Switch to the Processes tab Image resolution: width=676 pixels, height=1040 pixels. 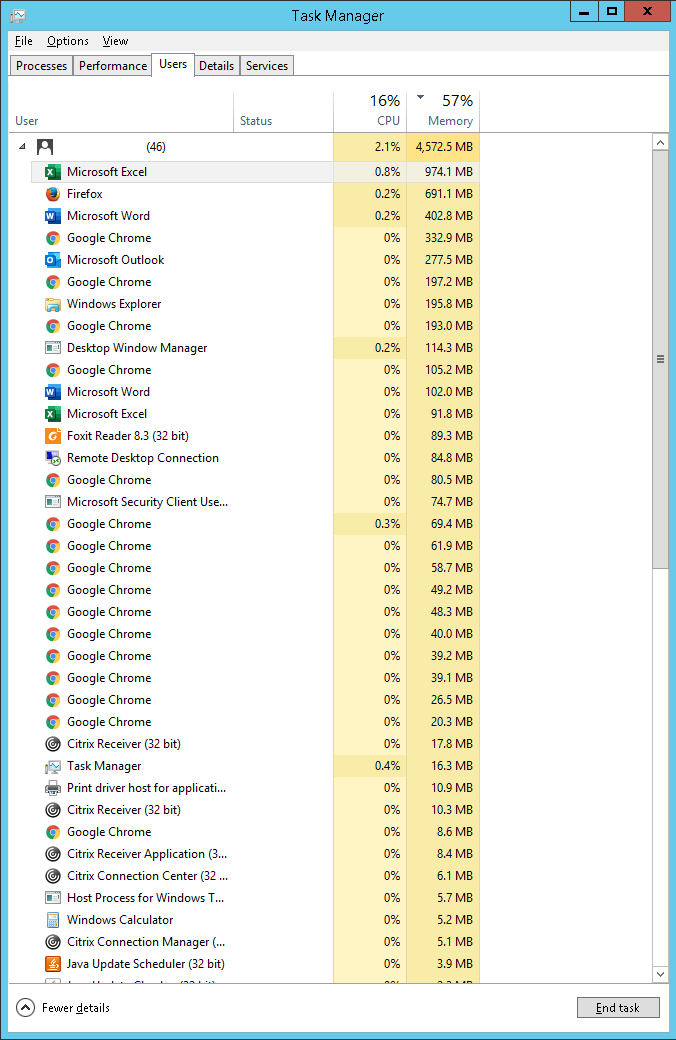click(x=41, y=66)
